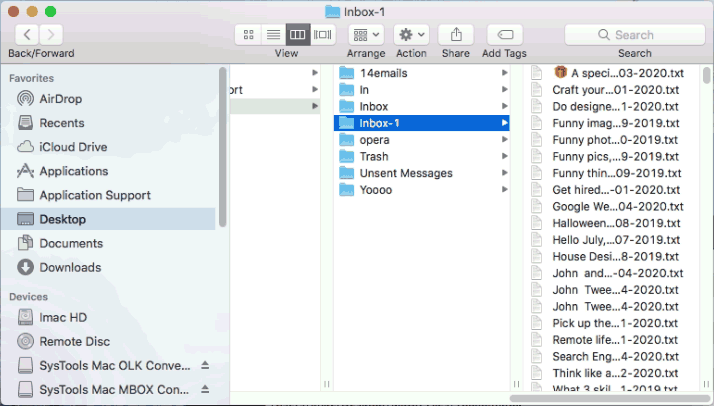Image resolution: width=714 pixels, height=406 pixels.
Task: Expand the Trash folder arrow
Action: click(x=505, y=156)
